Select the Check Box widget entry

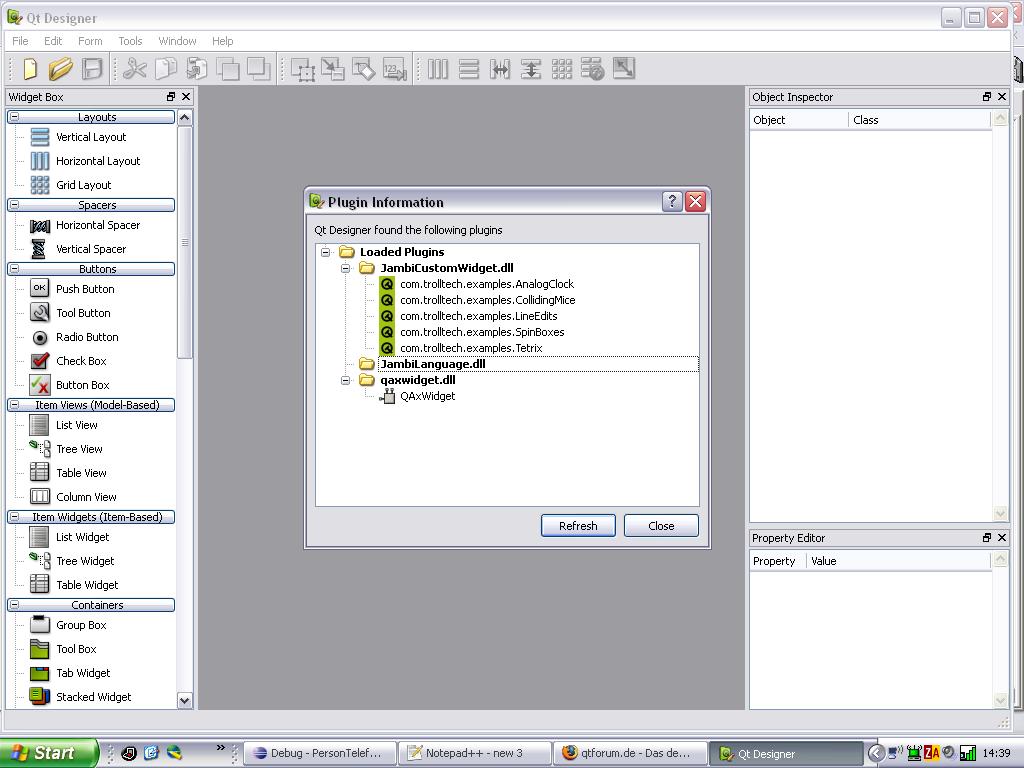(x=80, y=361)
